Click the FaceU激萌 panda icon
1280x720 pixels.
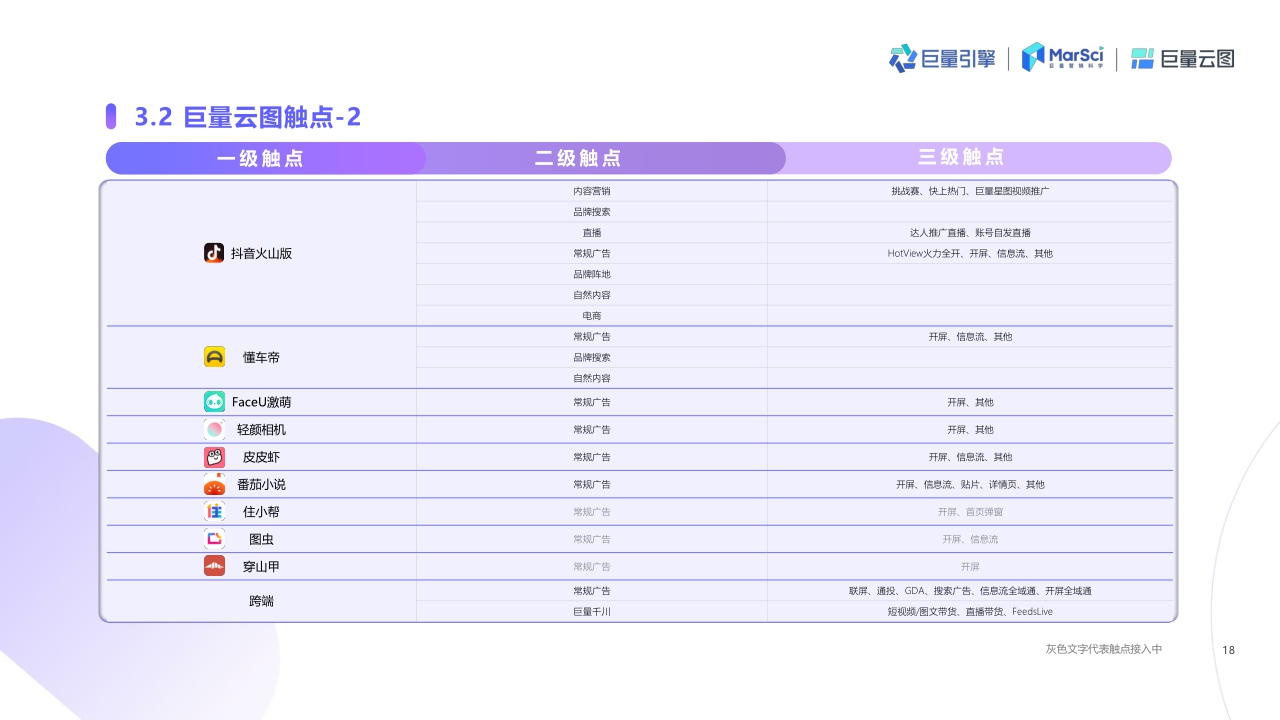214,401
